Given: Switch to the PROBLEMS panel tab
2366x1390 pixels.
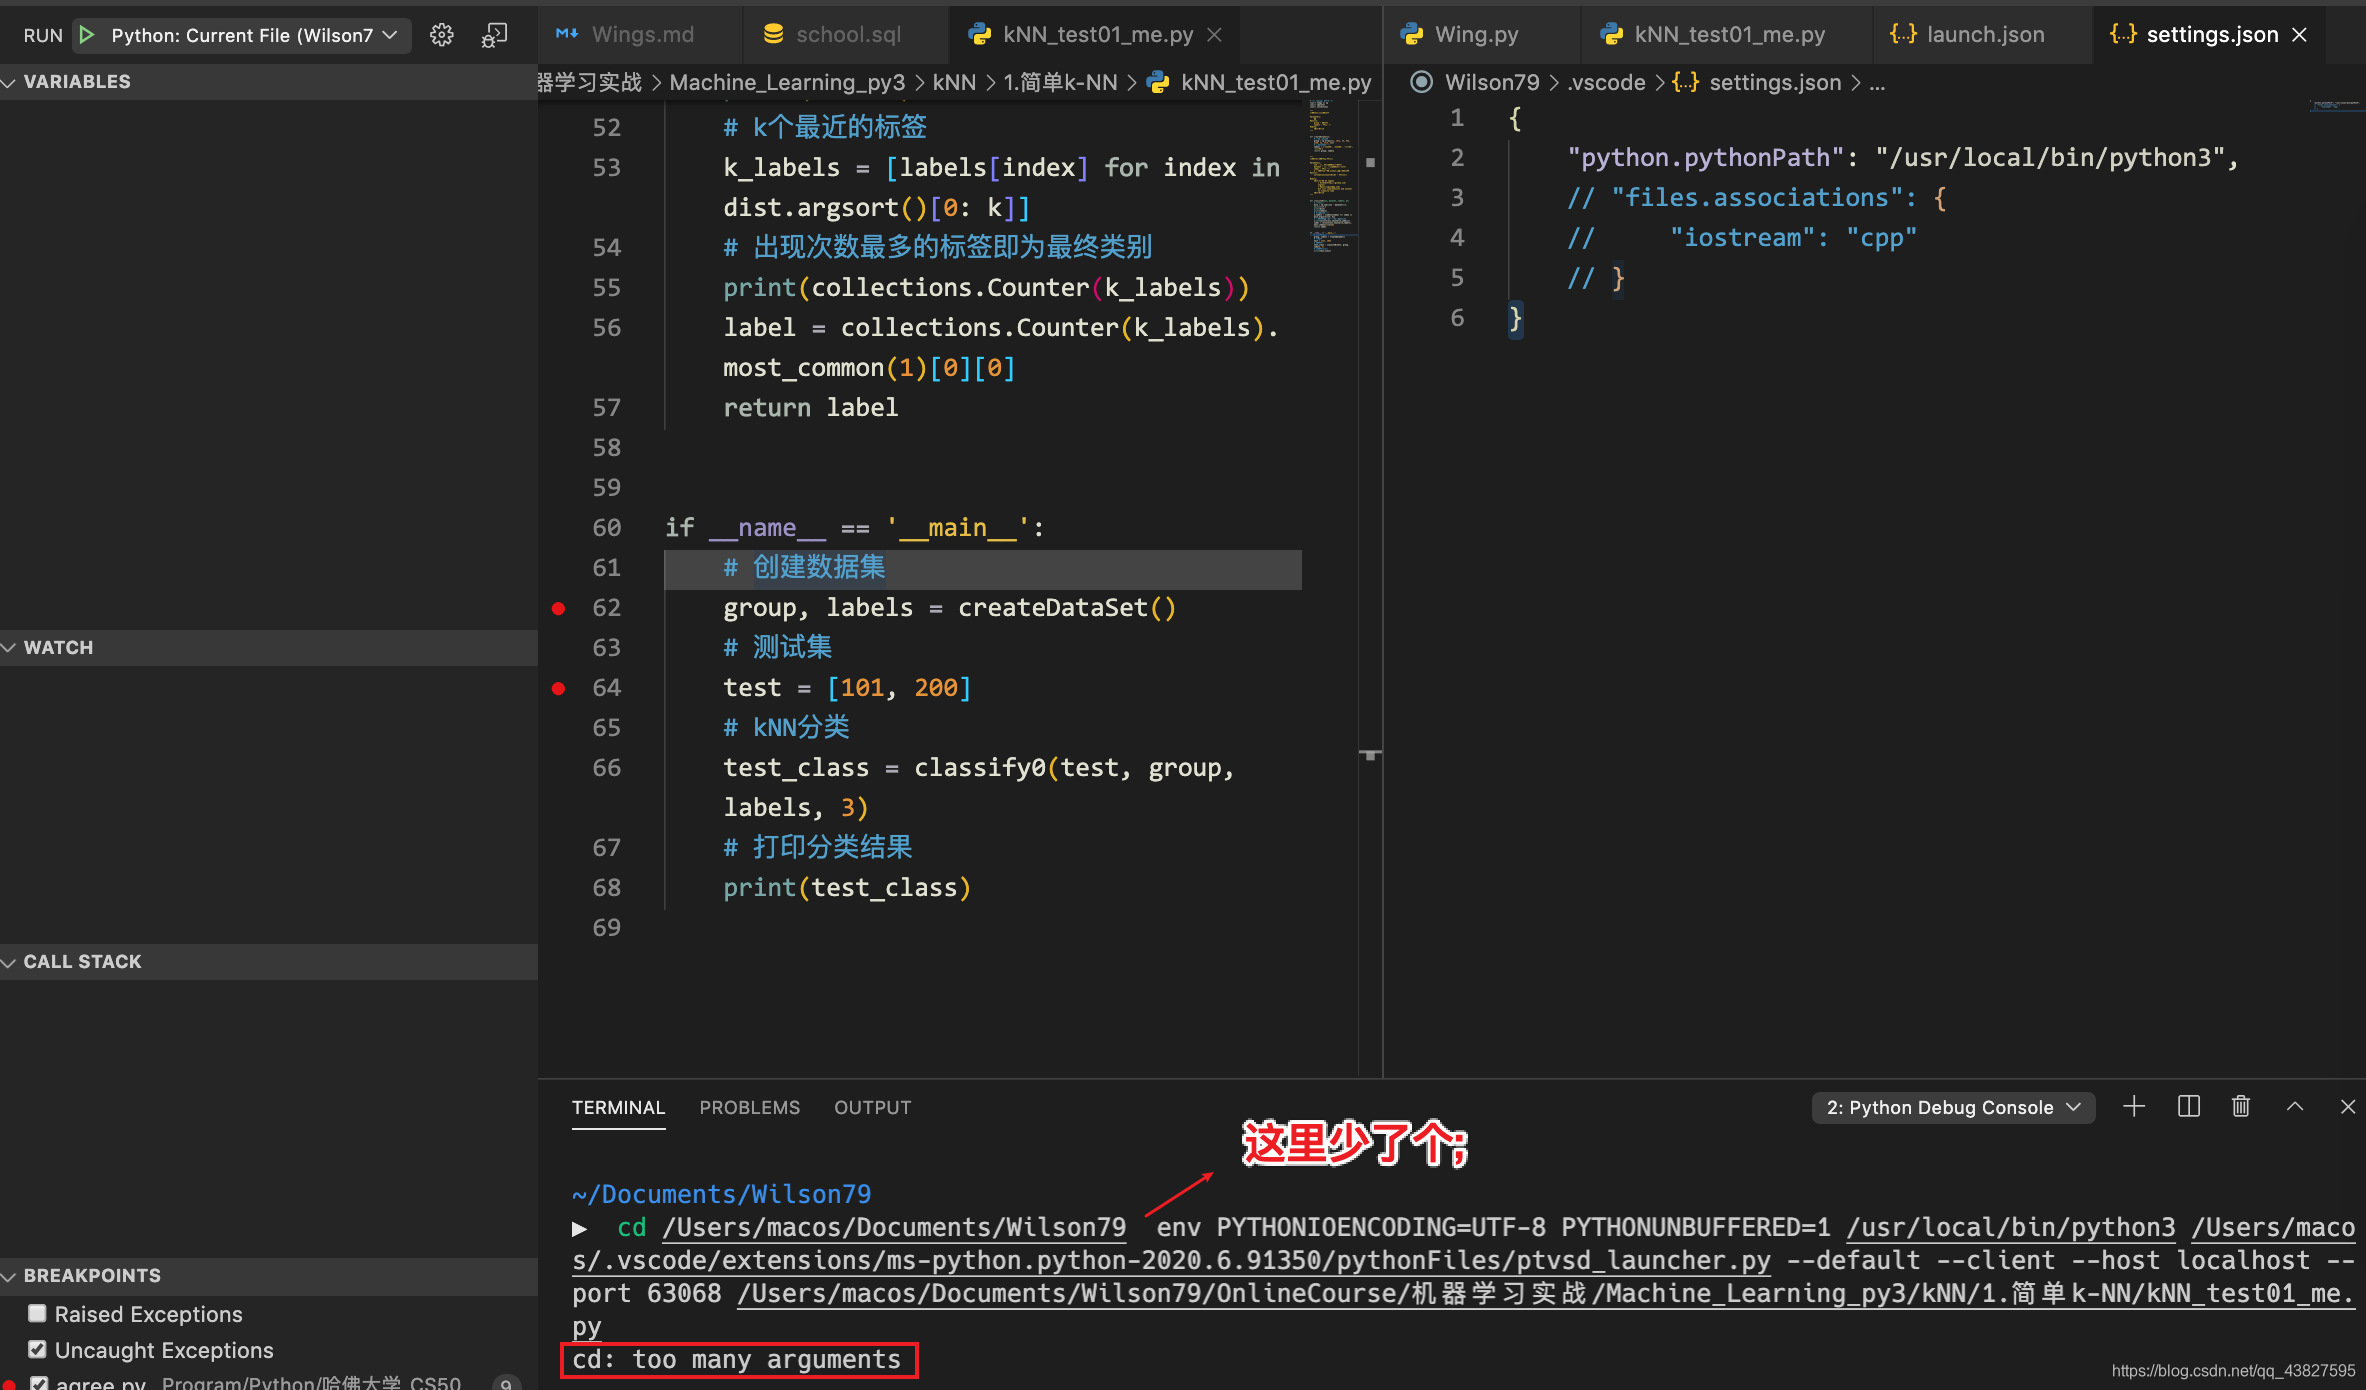Looking at the screenshot, I should [749, 1107].
